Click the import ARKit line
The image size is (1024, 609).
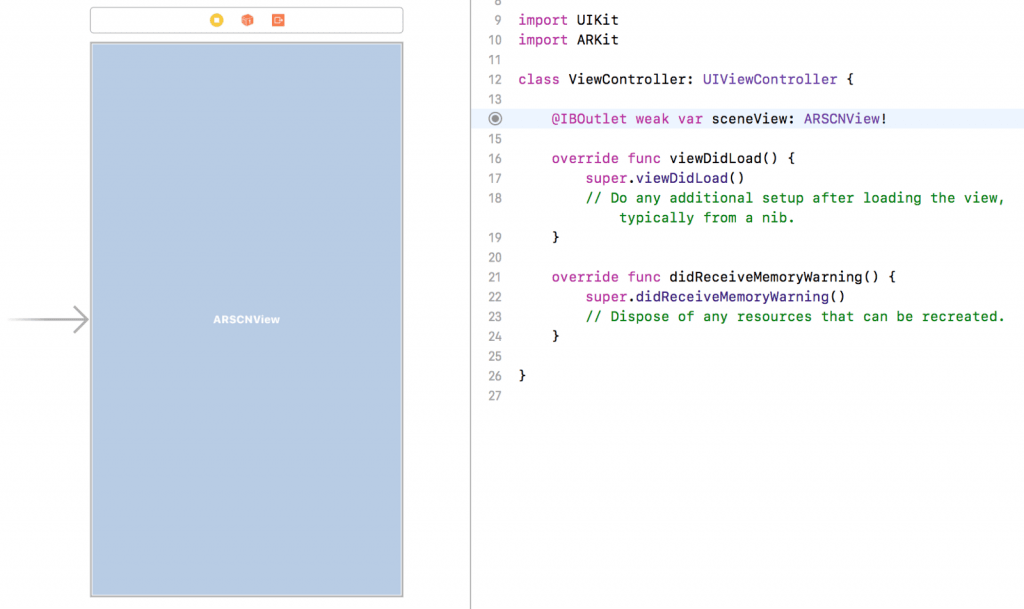pos(568,40)
